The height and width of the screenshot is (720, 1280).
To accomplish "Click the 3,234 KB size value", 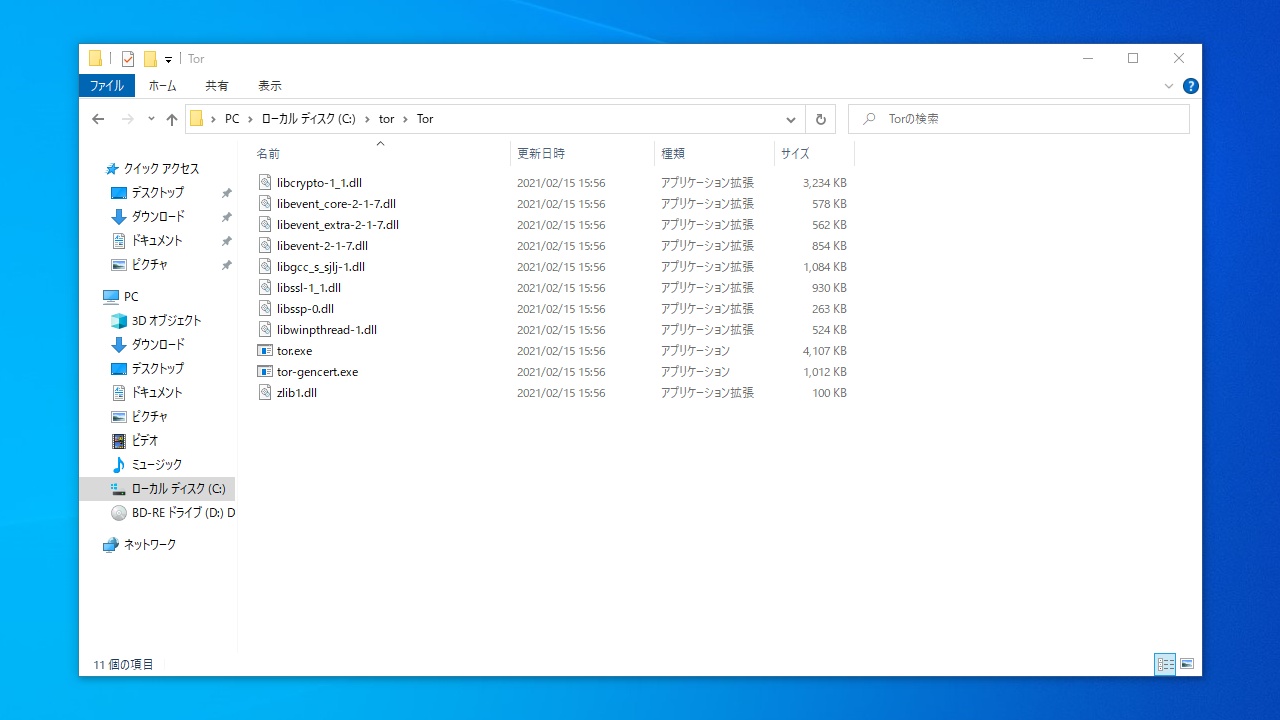I will 825,183.
